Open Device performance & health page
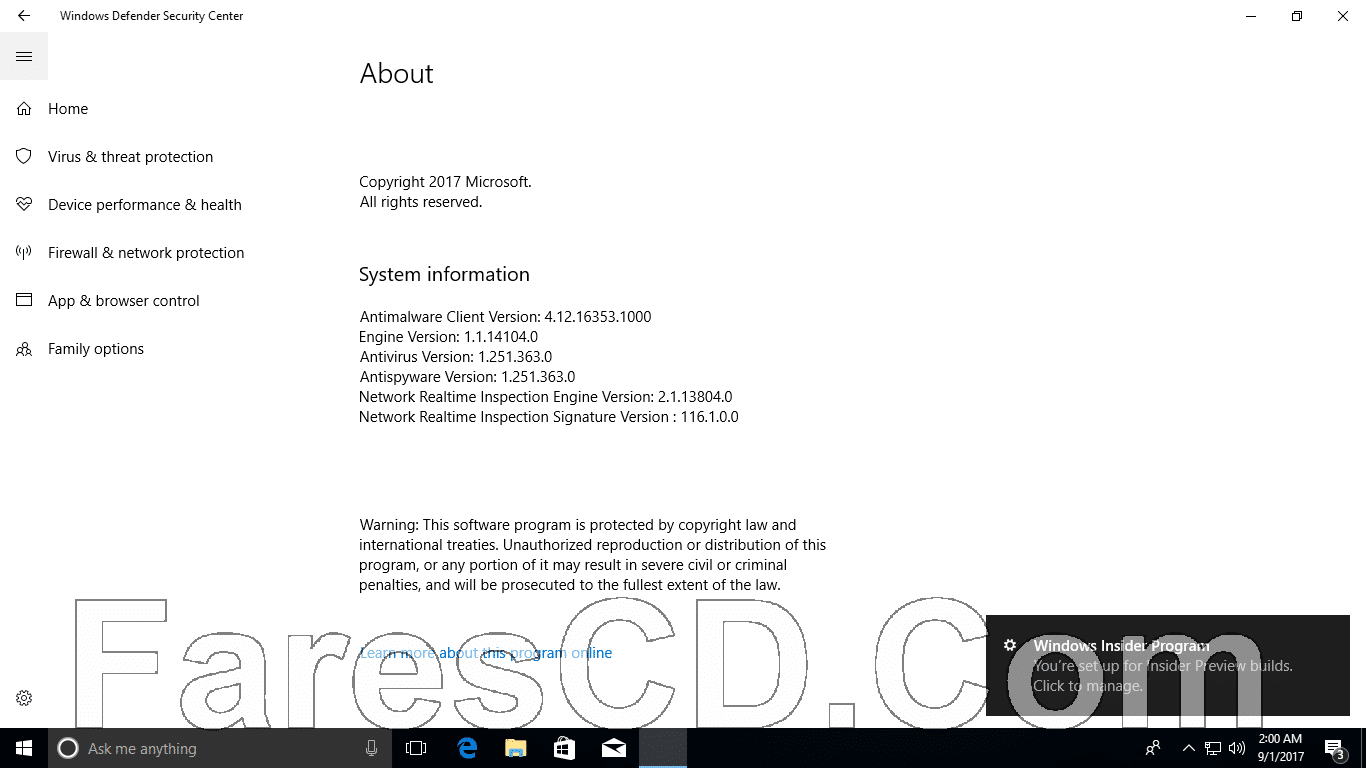The height and width of the screenshot is (768, 1366). (x=145, y=205)
